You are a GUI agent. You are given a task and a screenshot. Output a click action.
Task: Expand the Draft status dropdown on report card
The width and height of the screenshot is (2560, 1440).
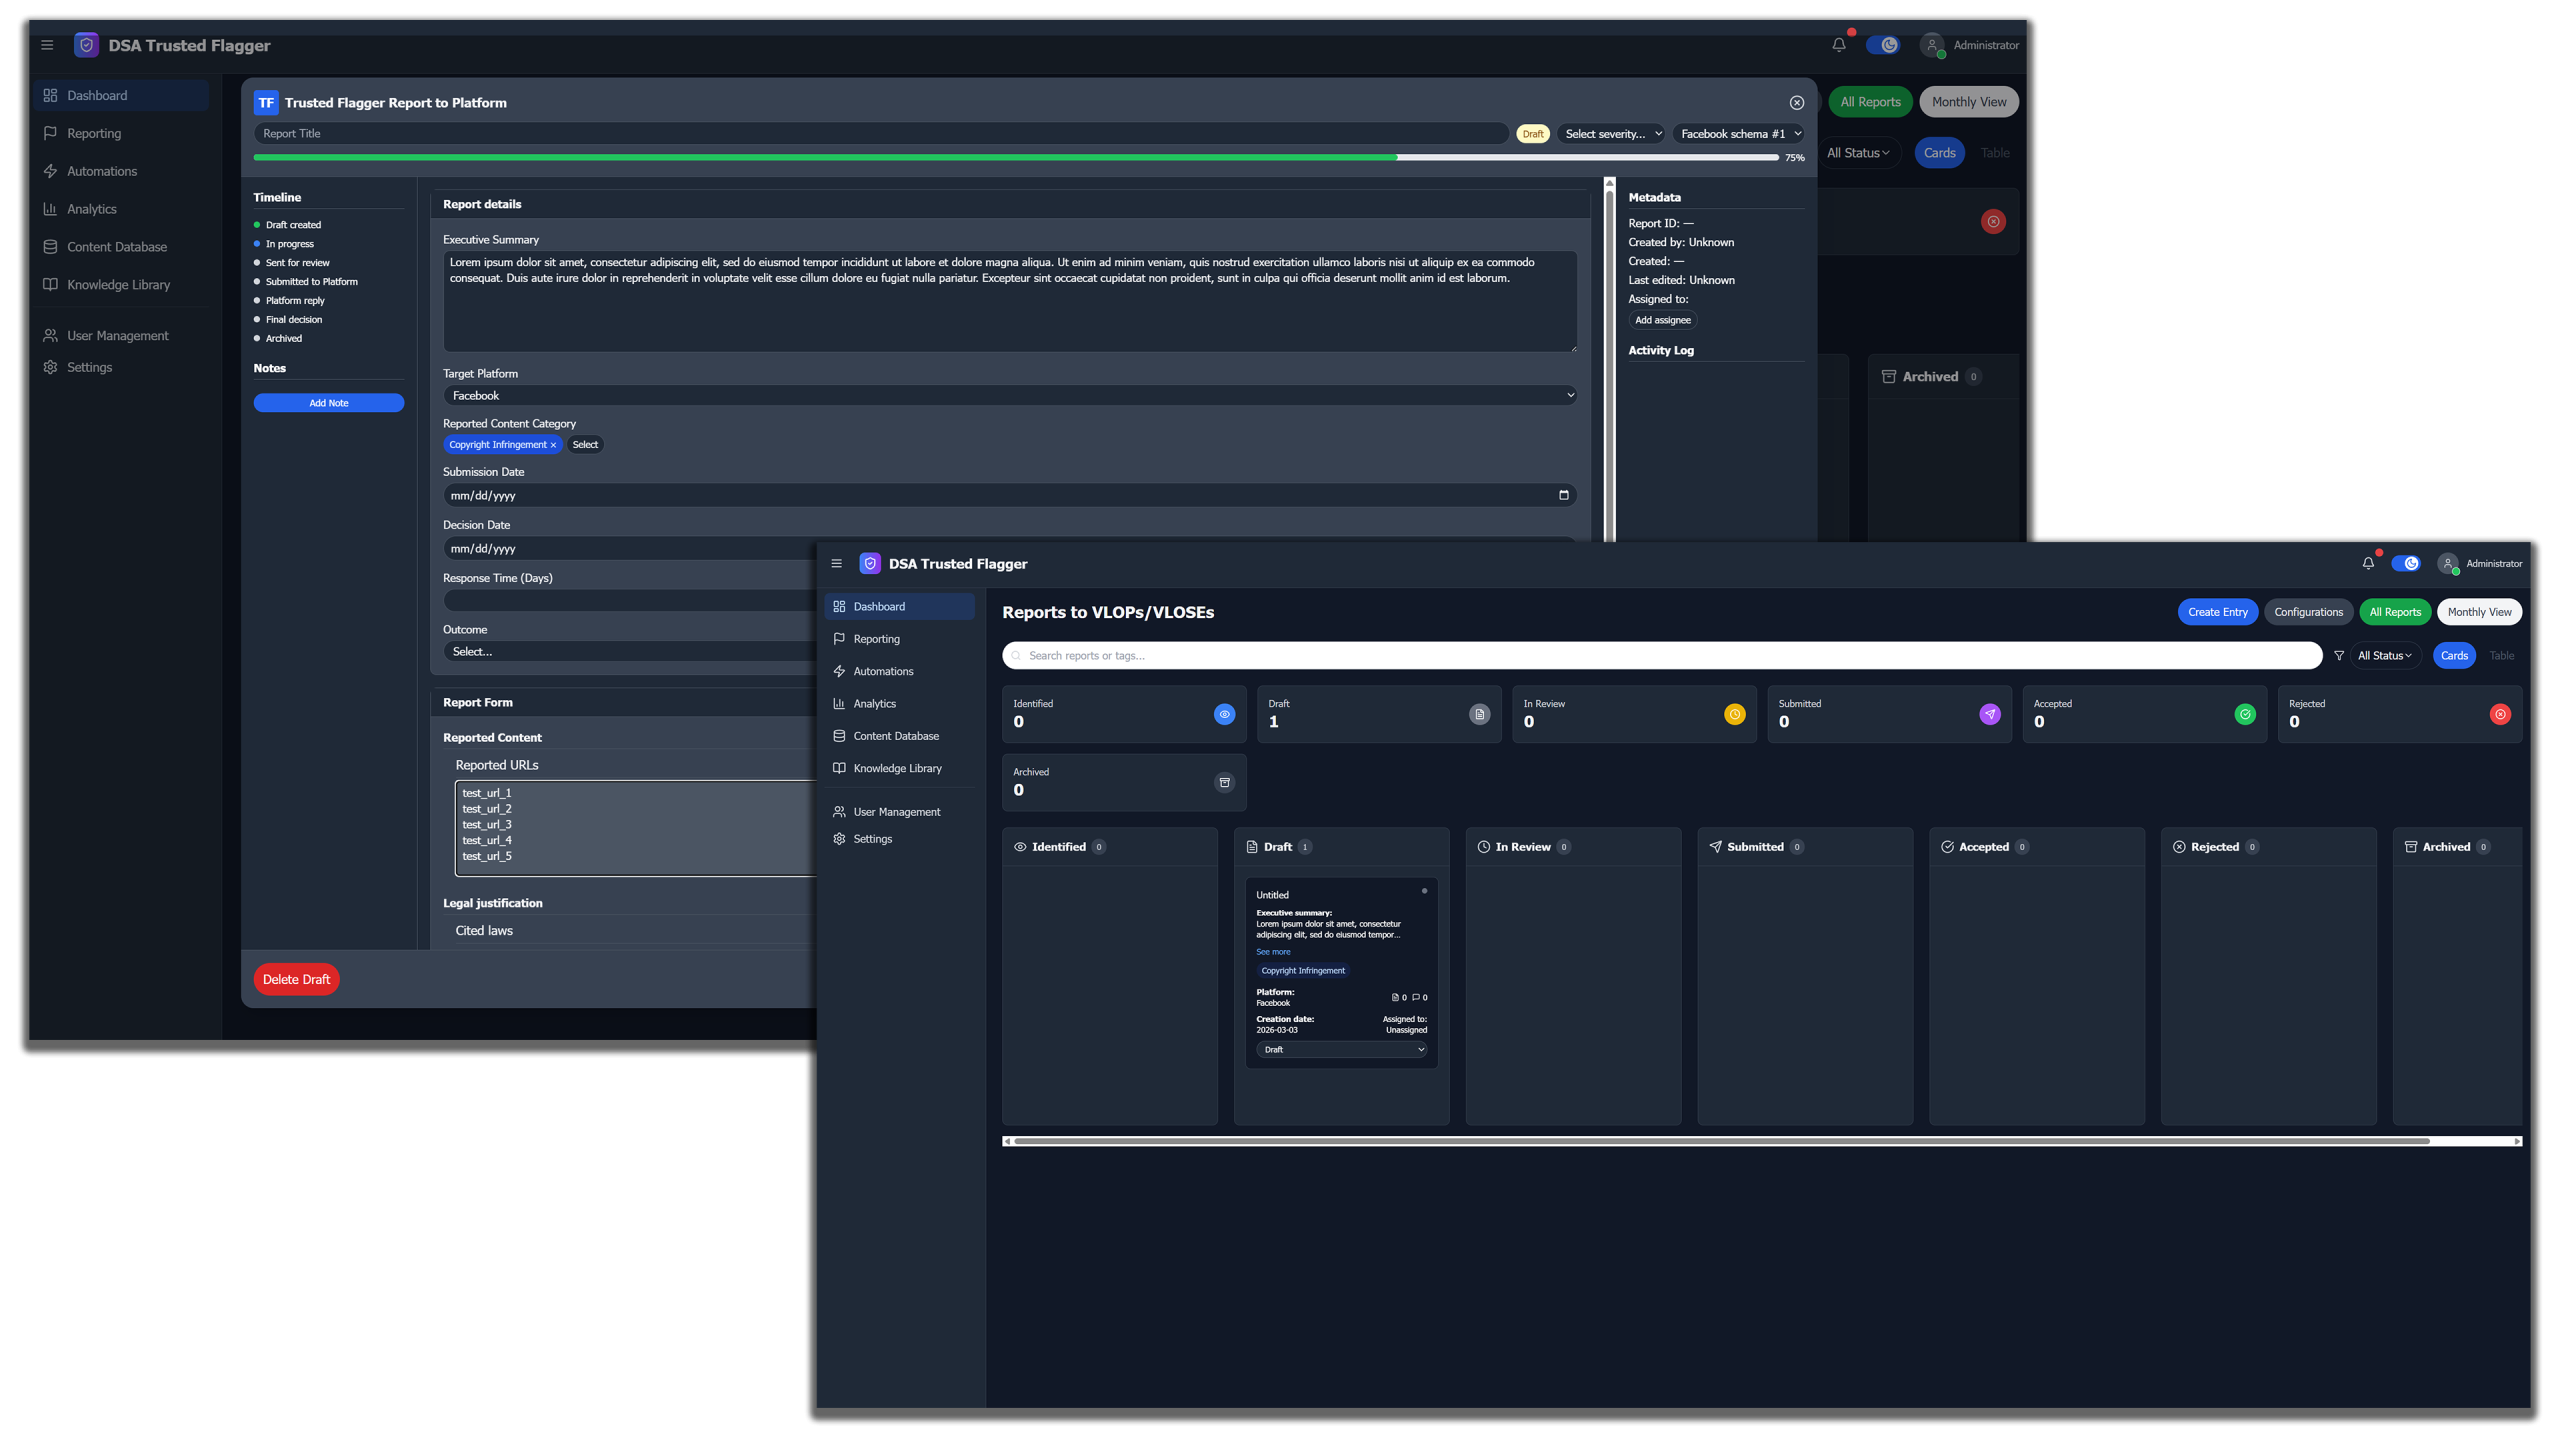click(1341, 1050)
